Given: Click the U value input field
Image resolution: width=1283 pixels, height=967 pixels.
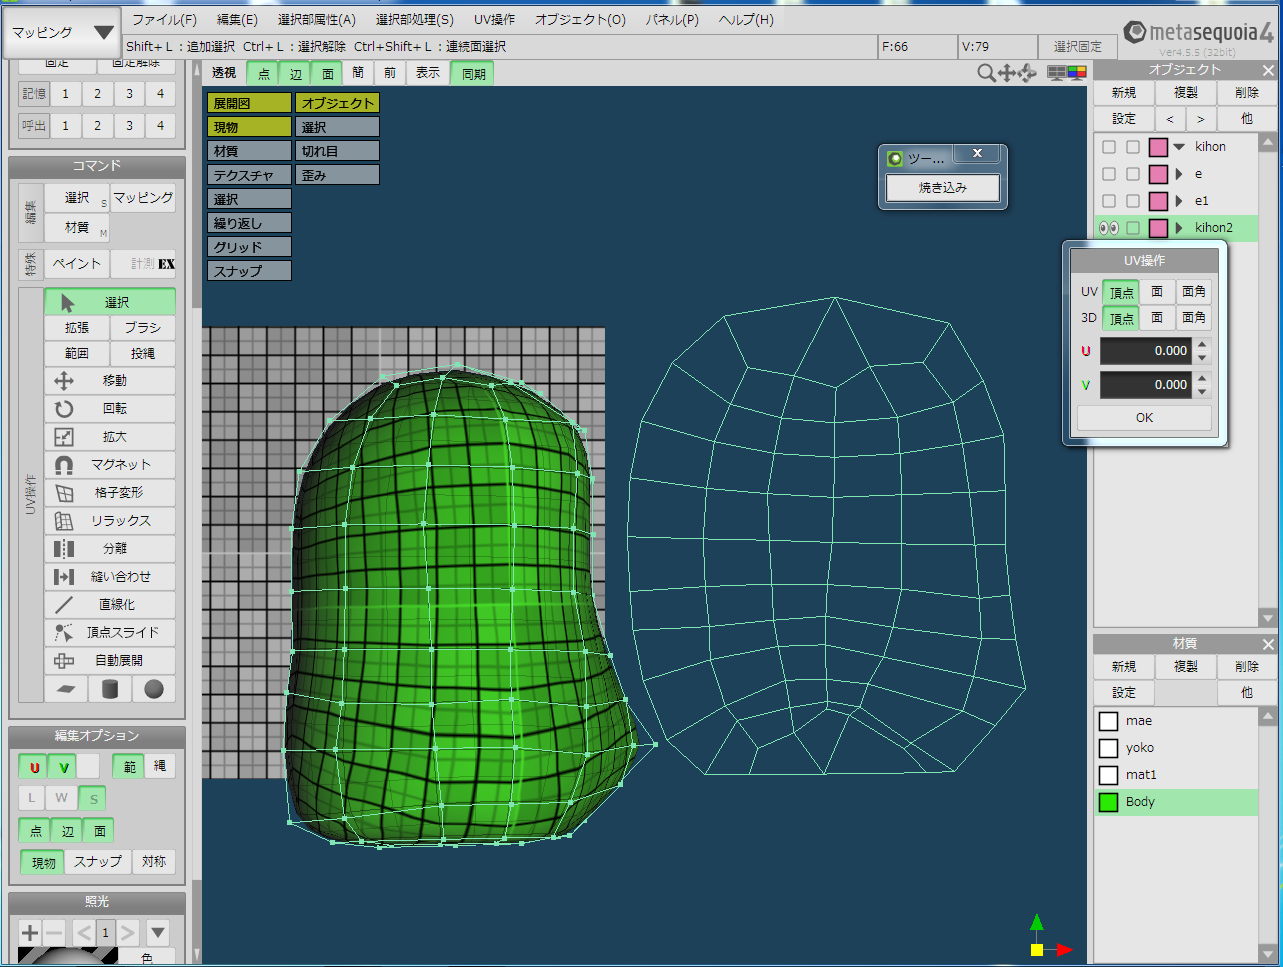Looking at the screenshot, I should [1146, 351].
